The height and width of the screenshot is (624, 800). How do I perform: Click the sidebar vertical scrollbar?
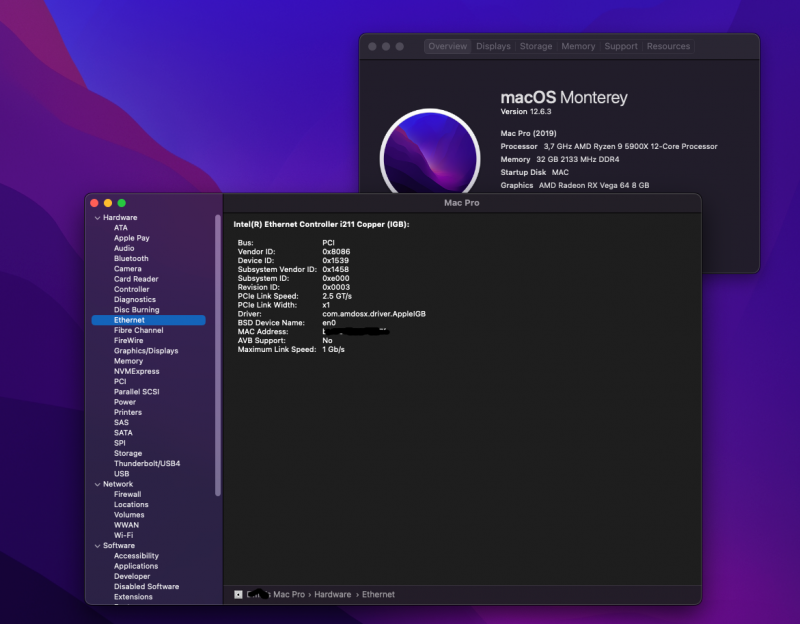[x=218, y=350]
